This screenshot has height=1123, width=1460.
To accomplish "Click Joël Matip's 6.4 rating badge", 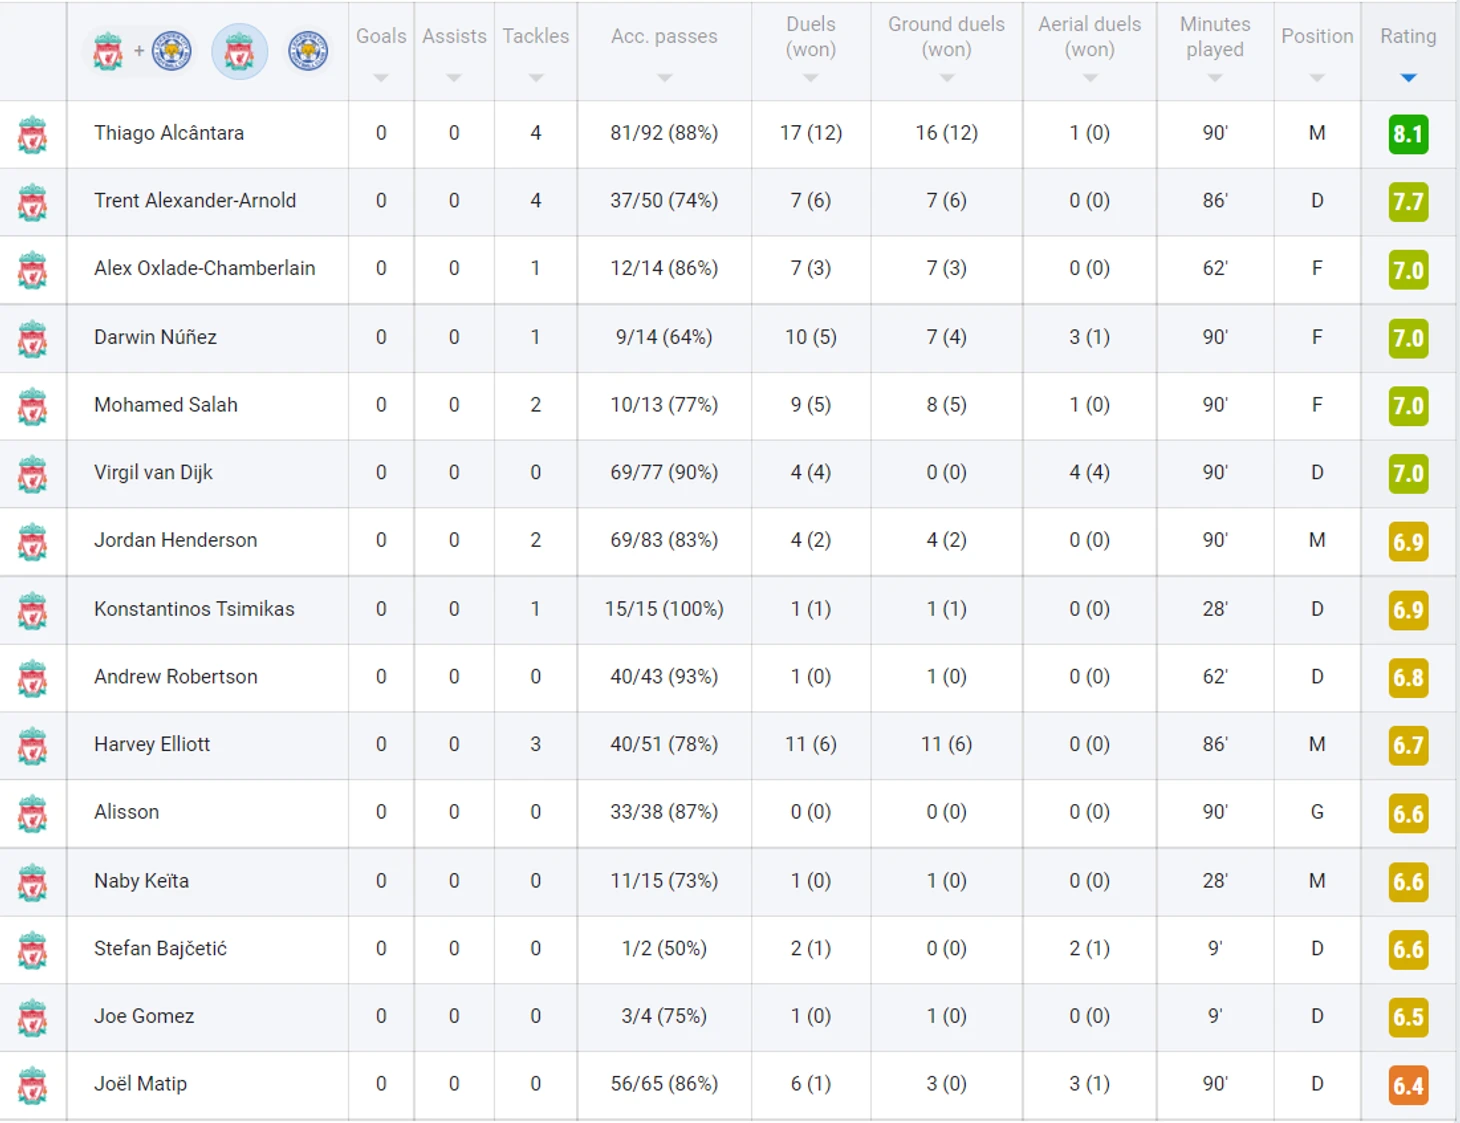I will coord(1408,1086).
